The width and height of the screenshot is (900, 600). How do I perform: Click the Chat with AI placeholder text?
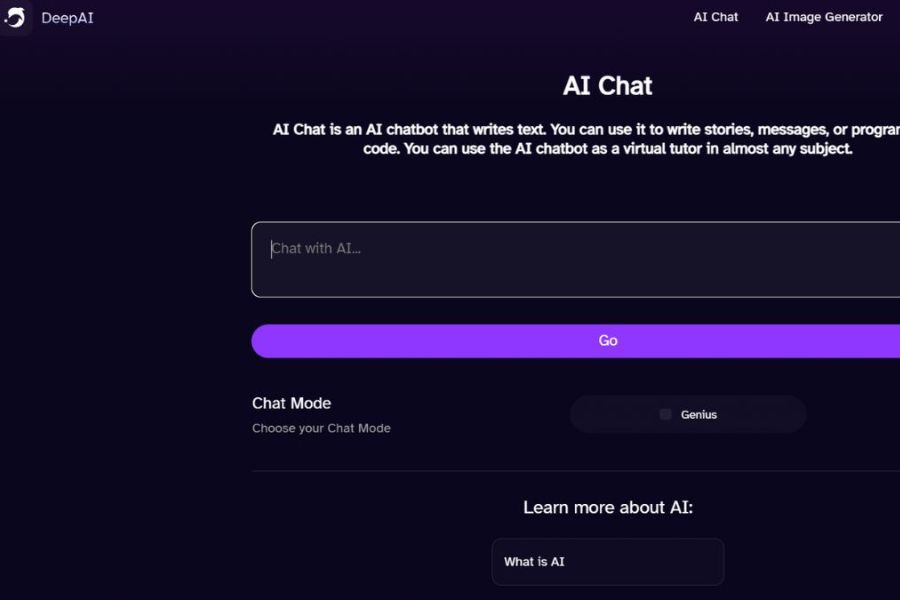coord(317,248)
